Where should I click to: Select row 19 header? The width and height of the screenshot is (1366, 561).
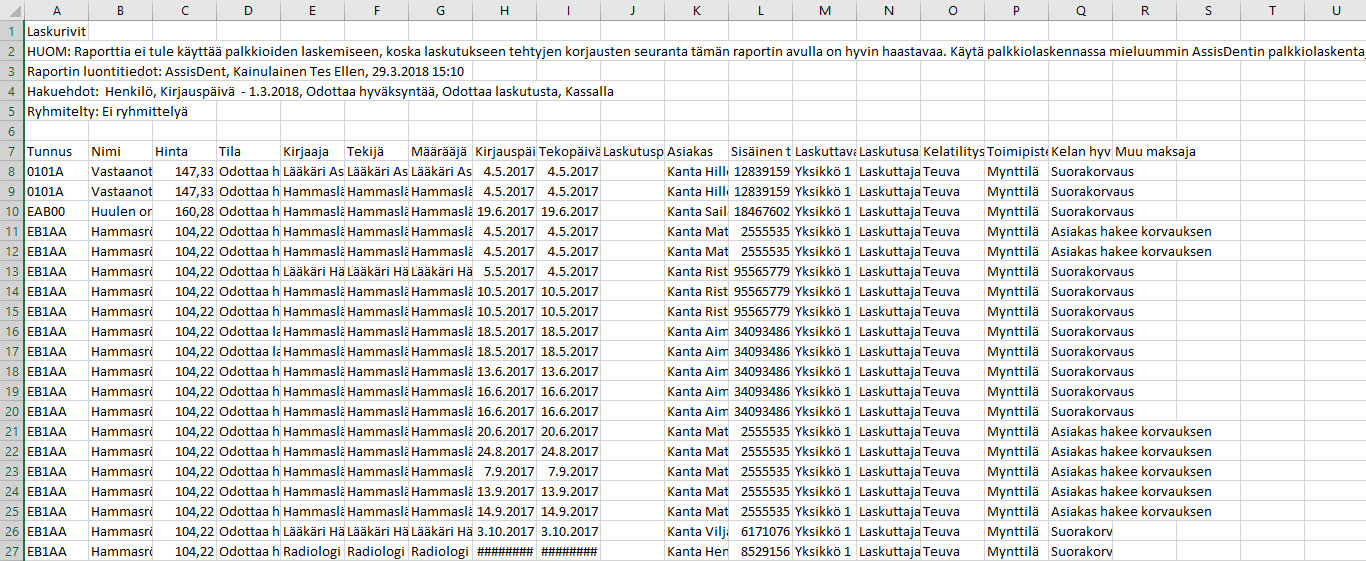click(x=12, y=391)
